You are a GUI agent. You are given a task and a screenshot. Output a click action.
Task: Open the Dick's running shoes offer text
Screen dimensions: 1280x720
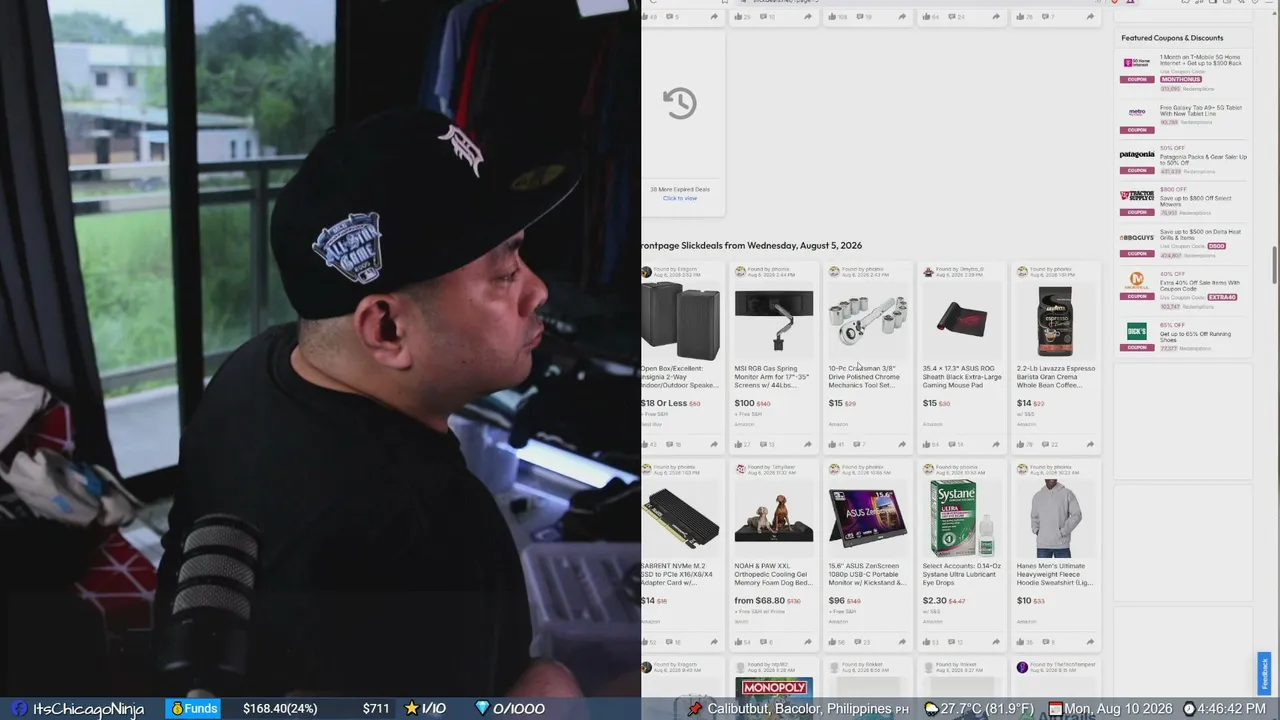point(1195,337)
